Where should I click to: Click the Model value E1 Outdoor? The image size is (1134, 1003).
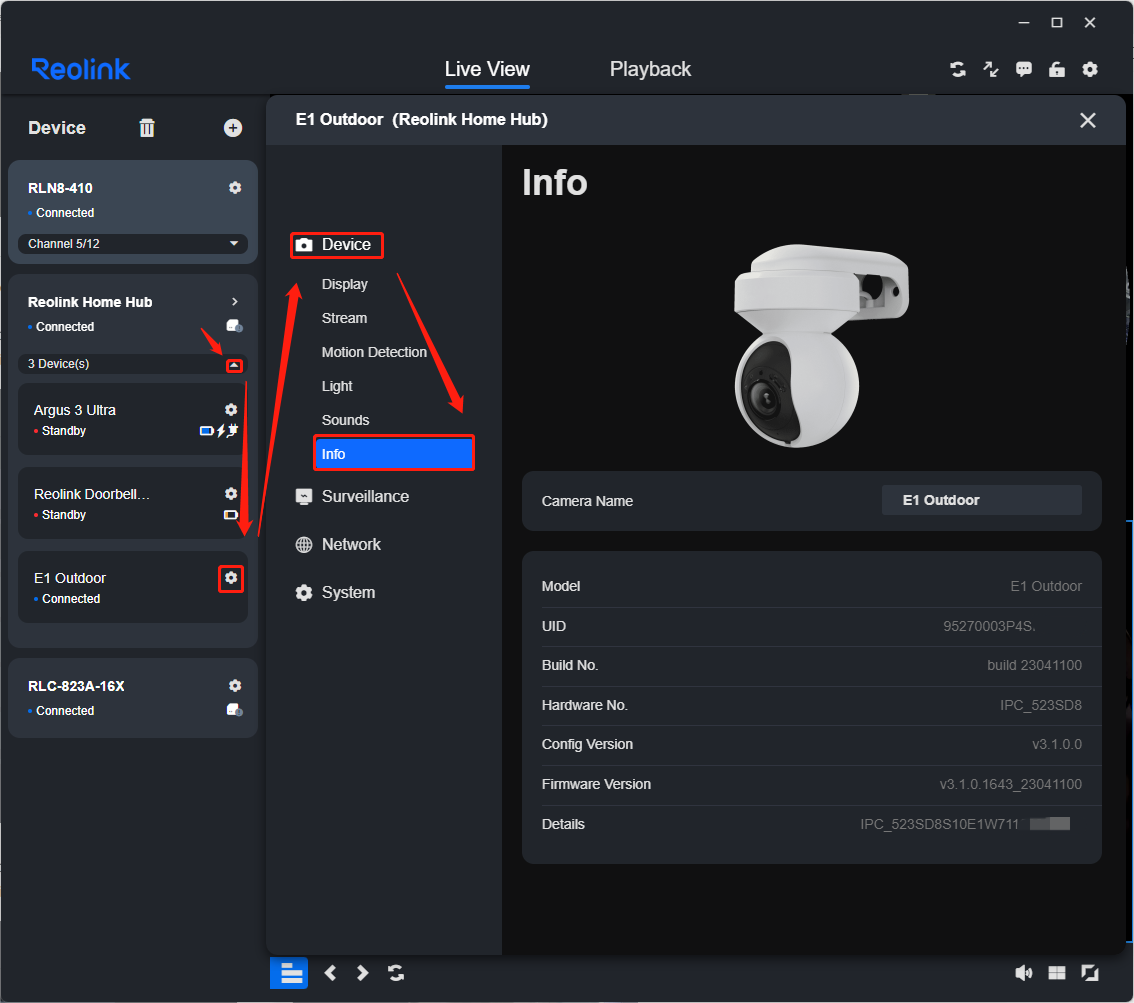coord(1046,586)
